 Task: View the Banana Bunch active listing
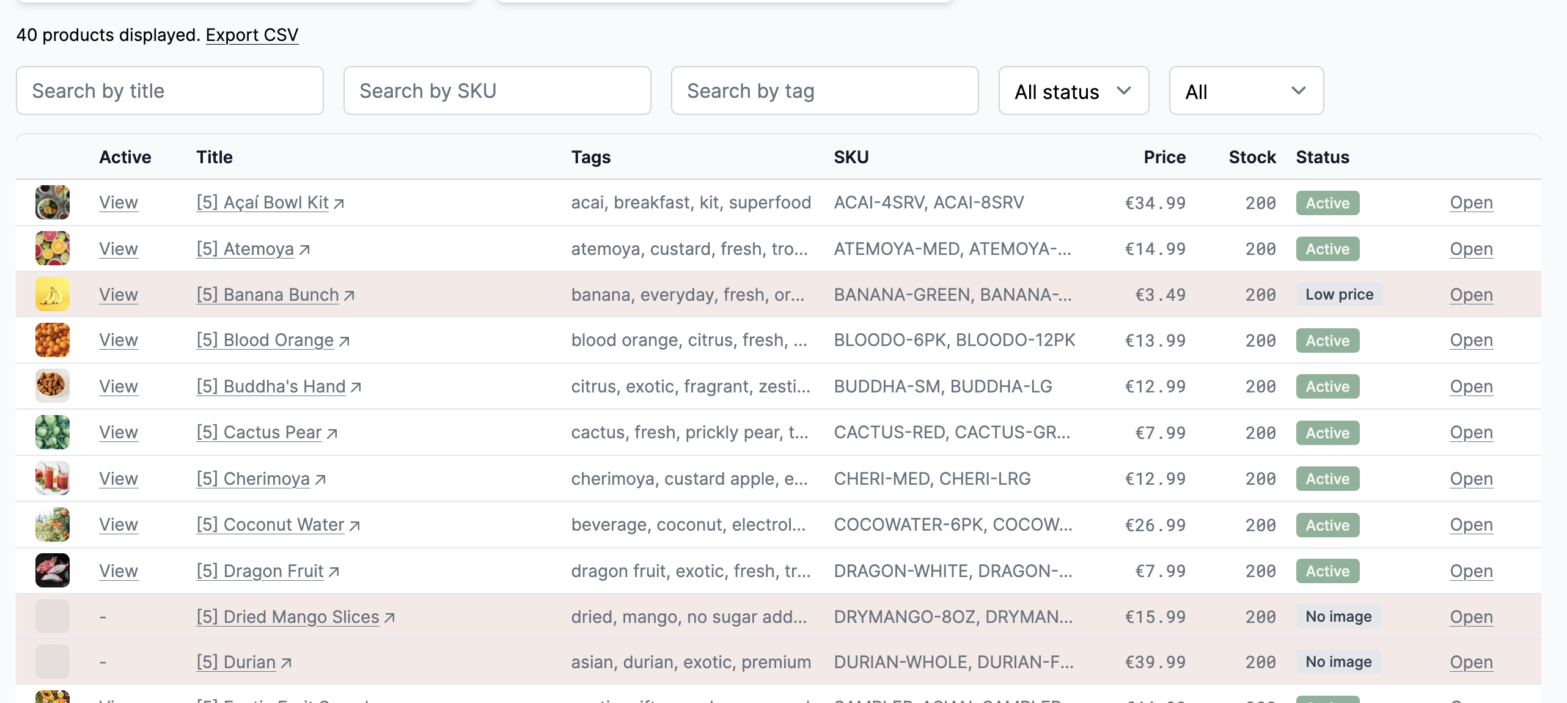pos(118,295)
